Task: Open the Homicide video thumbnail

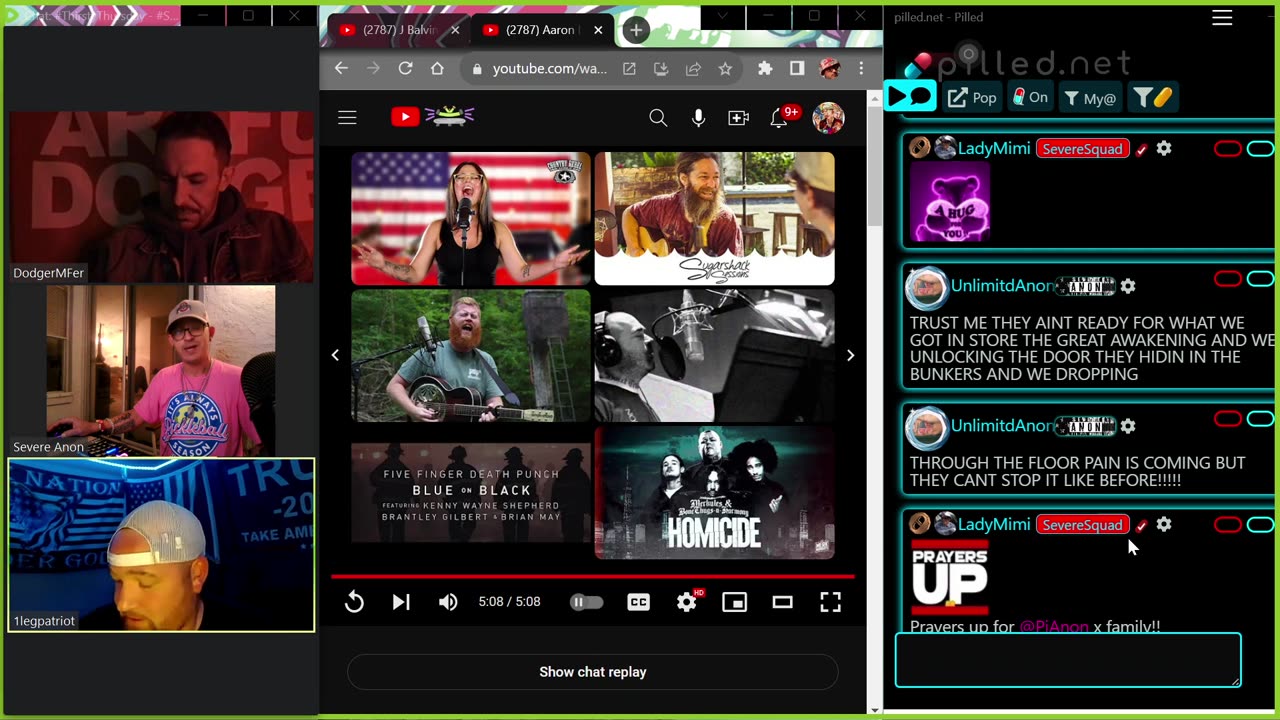Action: pos(714,492)
